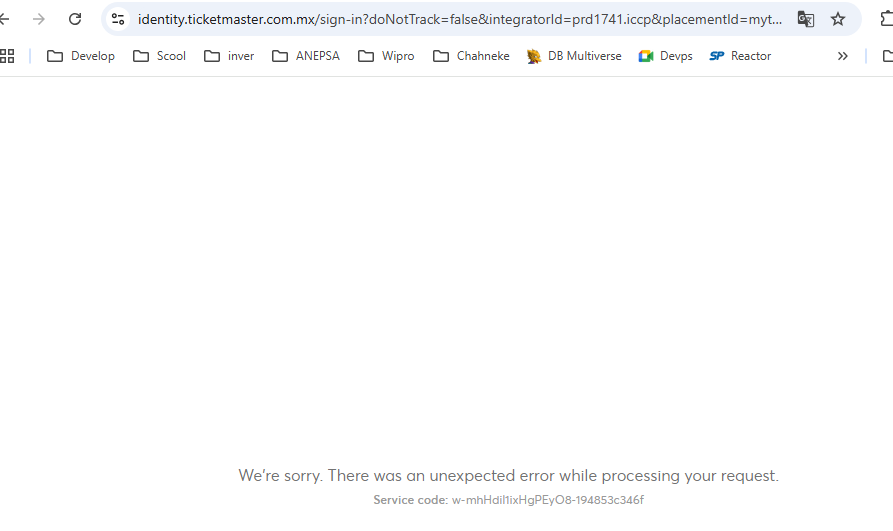Image resolution: width=893 pixels, height=531 pixels.
Task: Click the service code value text
Action: [x=548, y=500]
